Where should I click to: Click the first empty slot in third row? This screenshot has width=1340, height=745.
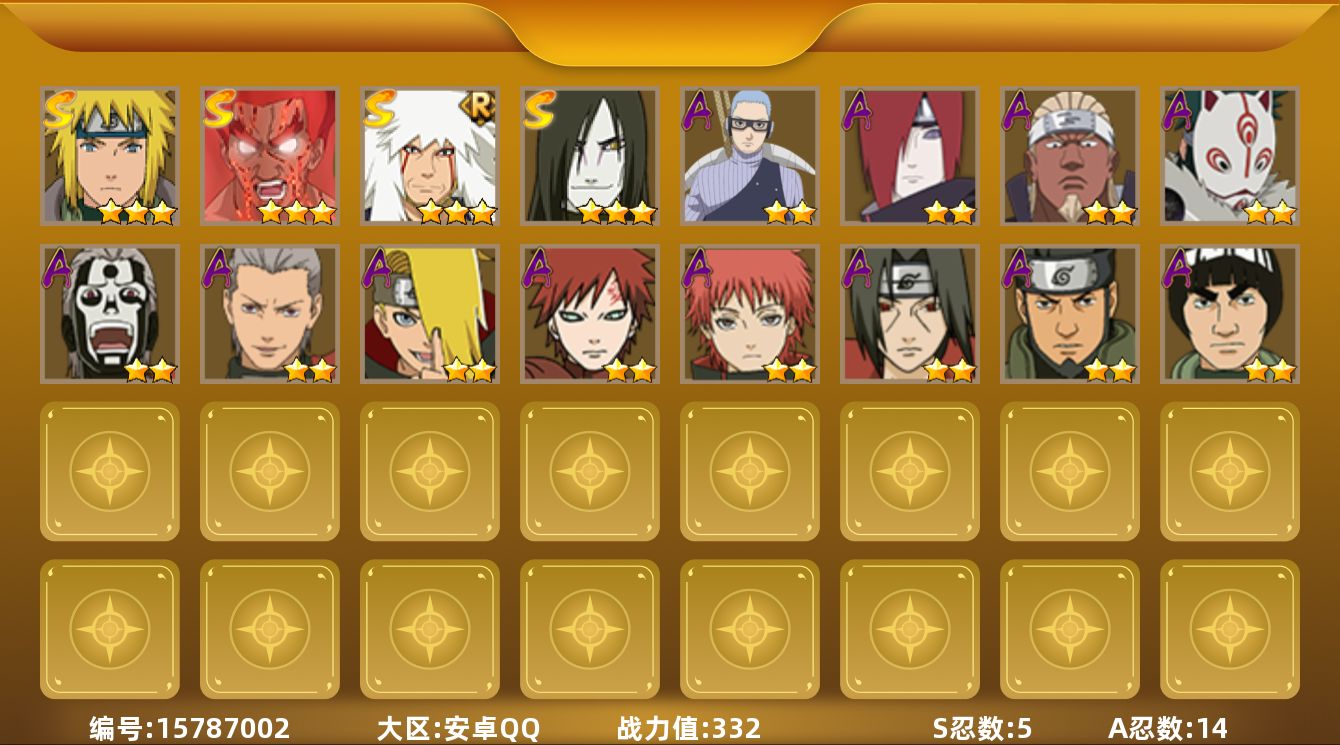click(110, 471)
